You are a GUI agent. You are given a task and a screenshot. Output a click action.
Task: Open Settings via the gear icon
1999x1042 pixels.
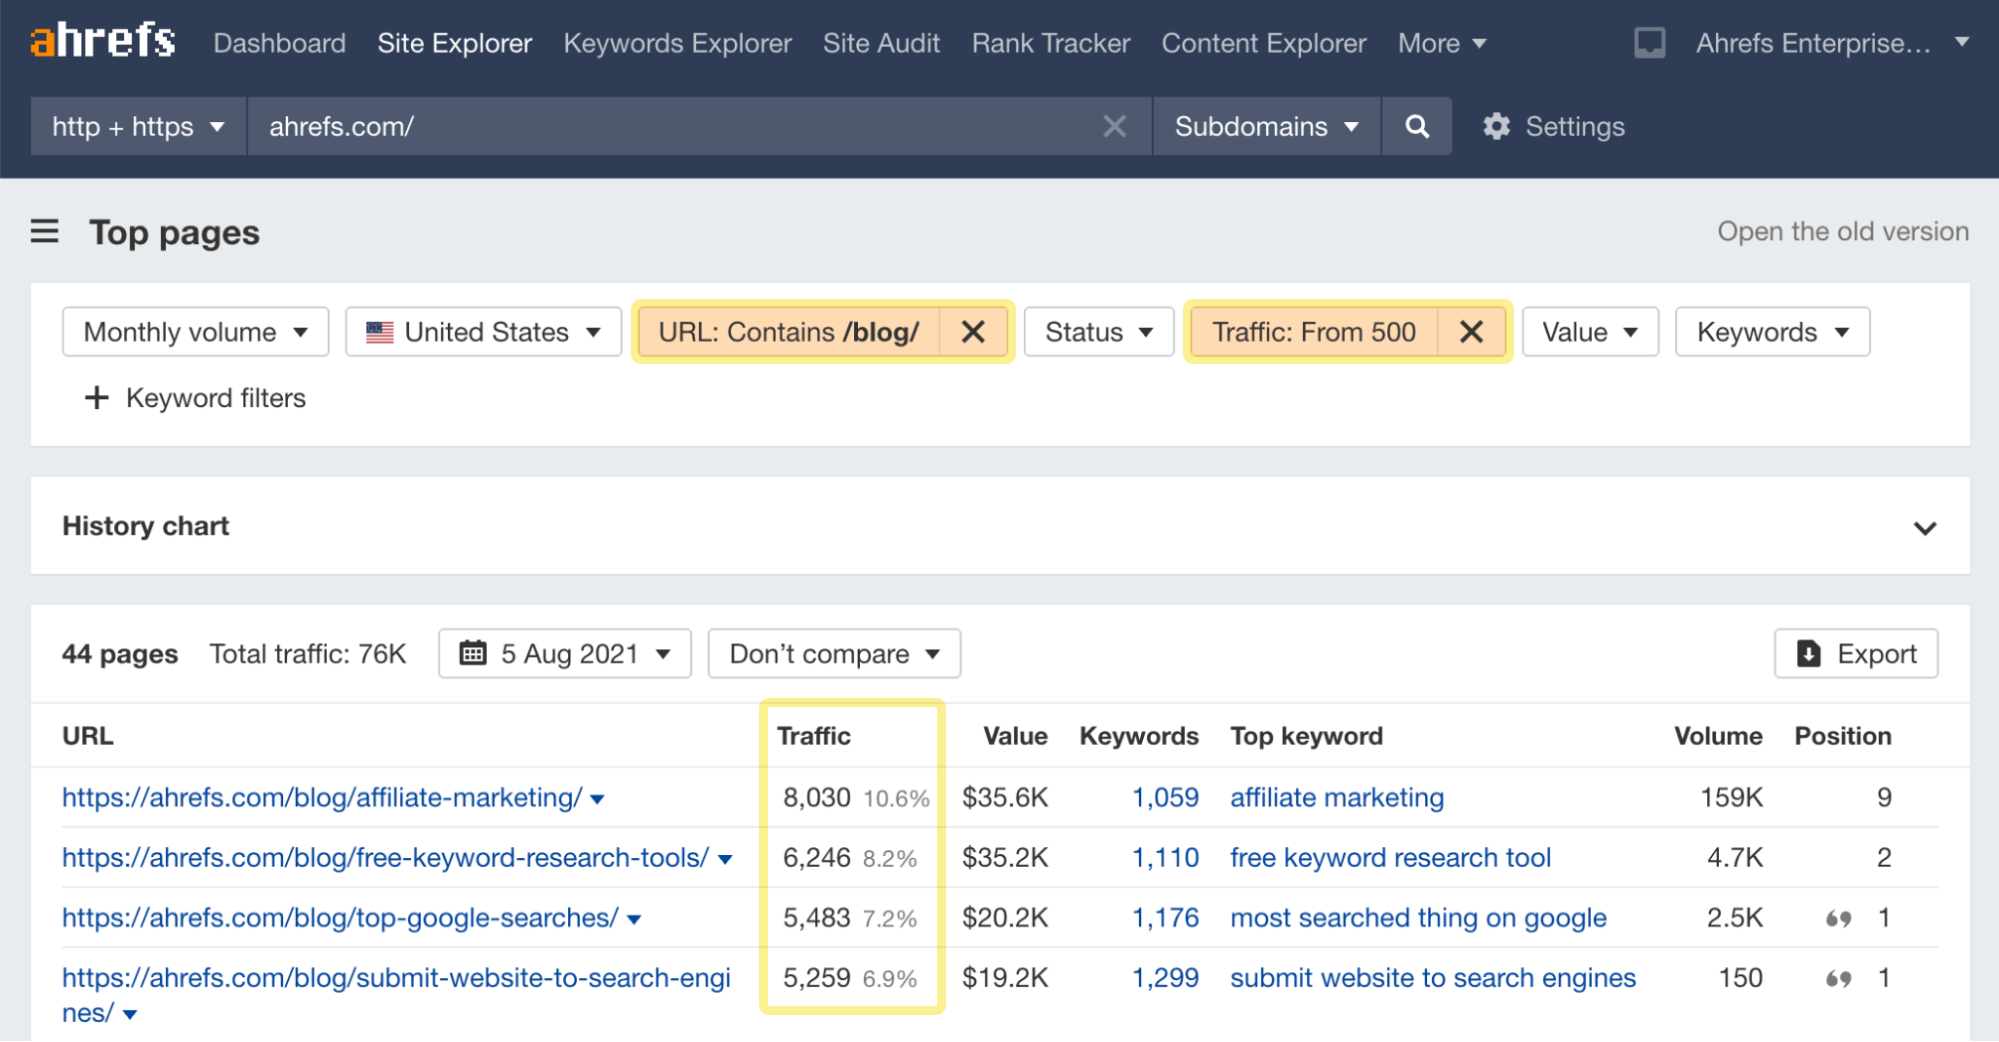(1496, 127)
